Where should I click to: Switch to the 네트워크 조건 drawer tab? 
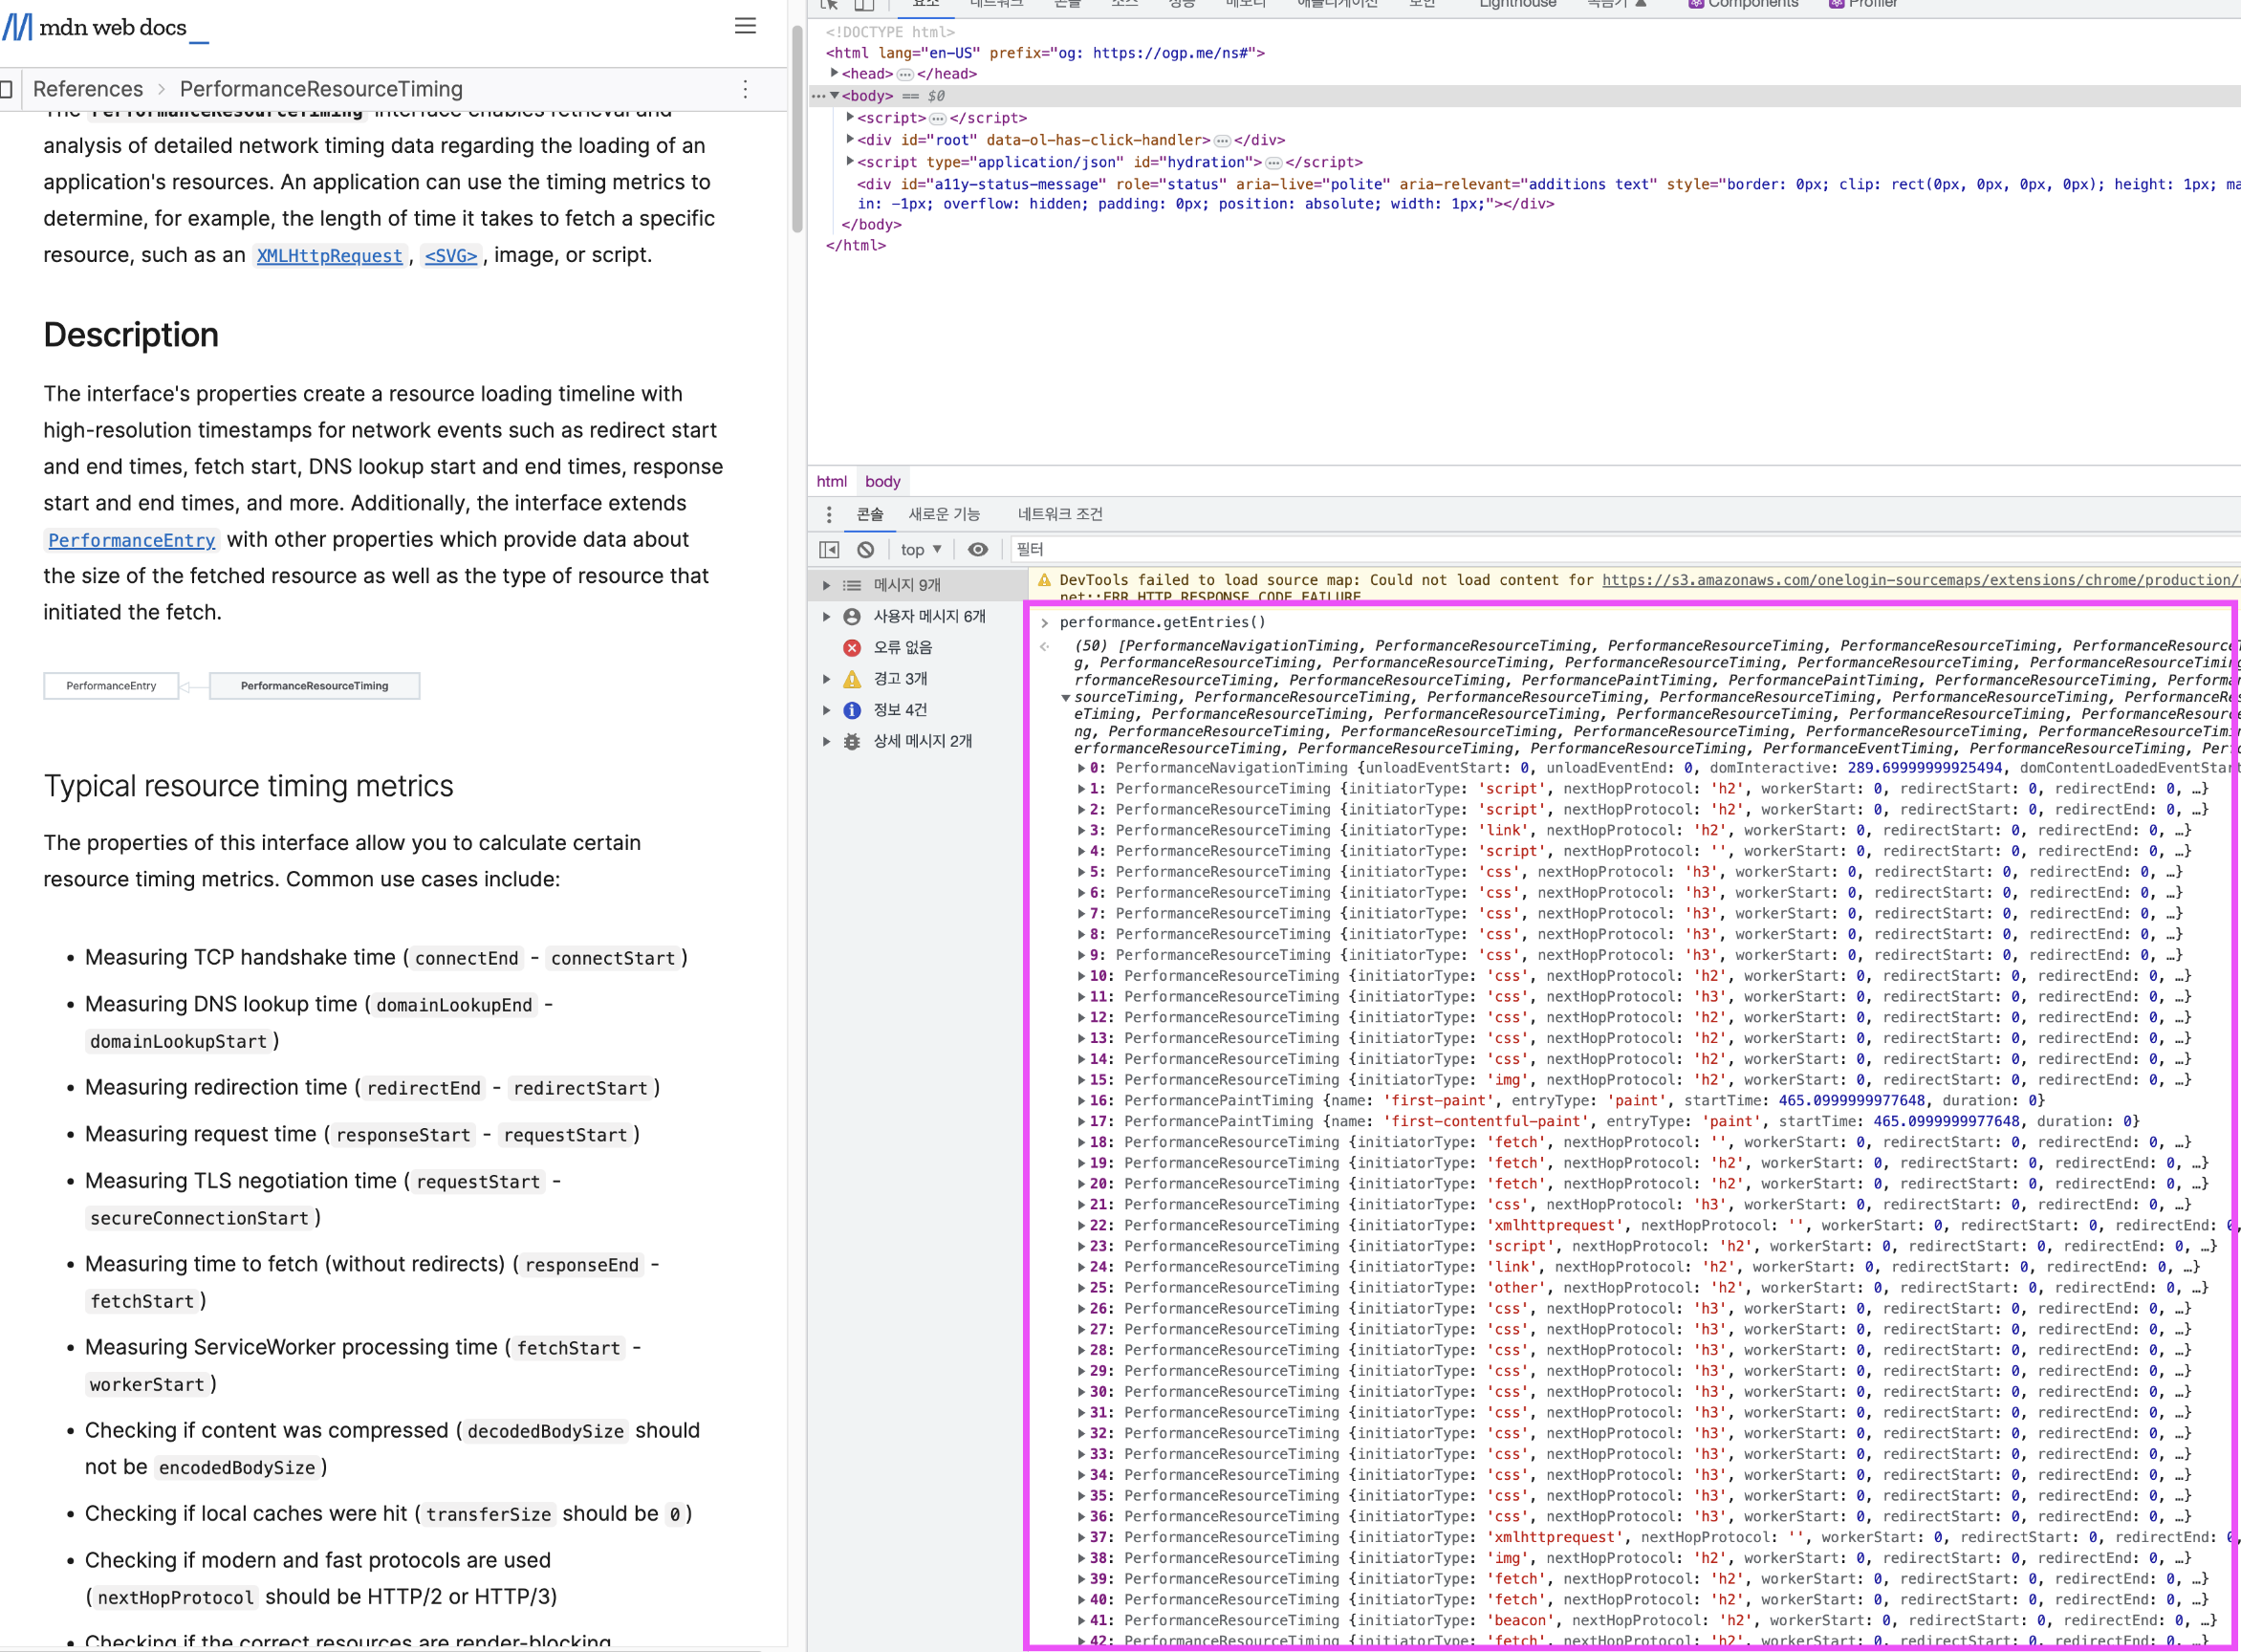[x=1060, y=514]
